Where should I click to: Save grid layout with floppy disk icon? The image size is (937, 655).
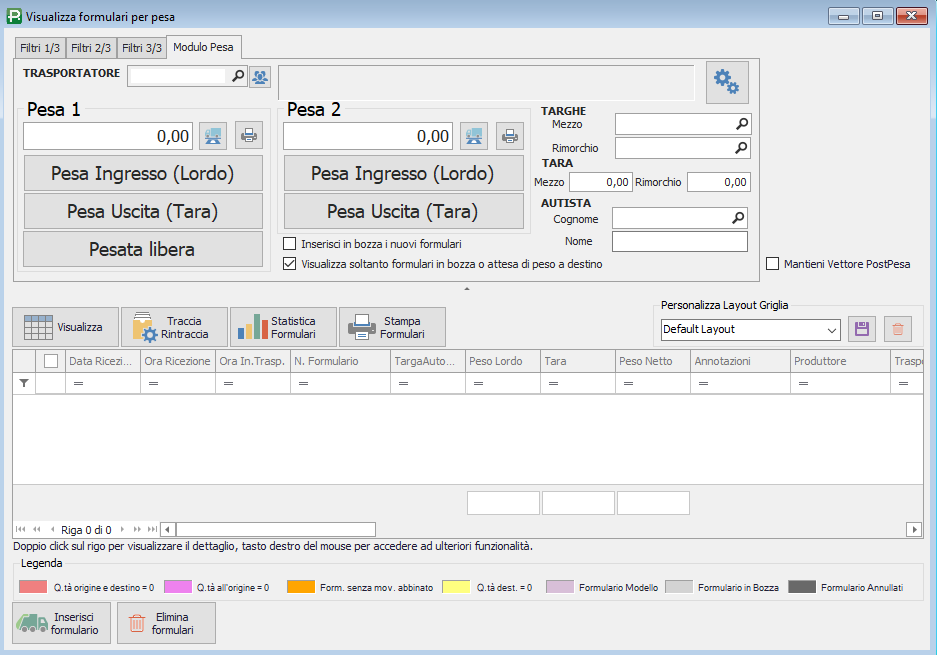click(x=862, y=329)
